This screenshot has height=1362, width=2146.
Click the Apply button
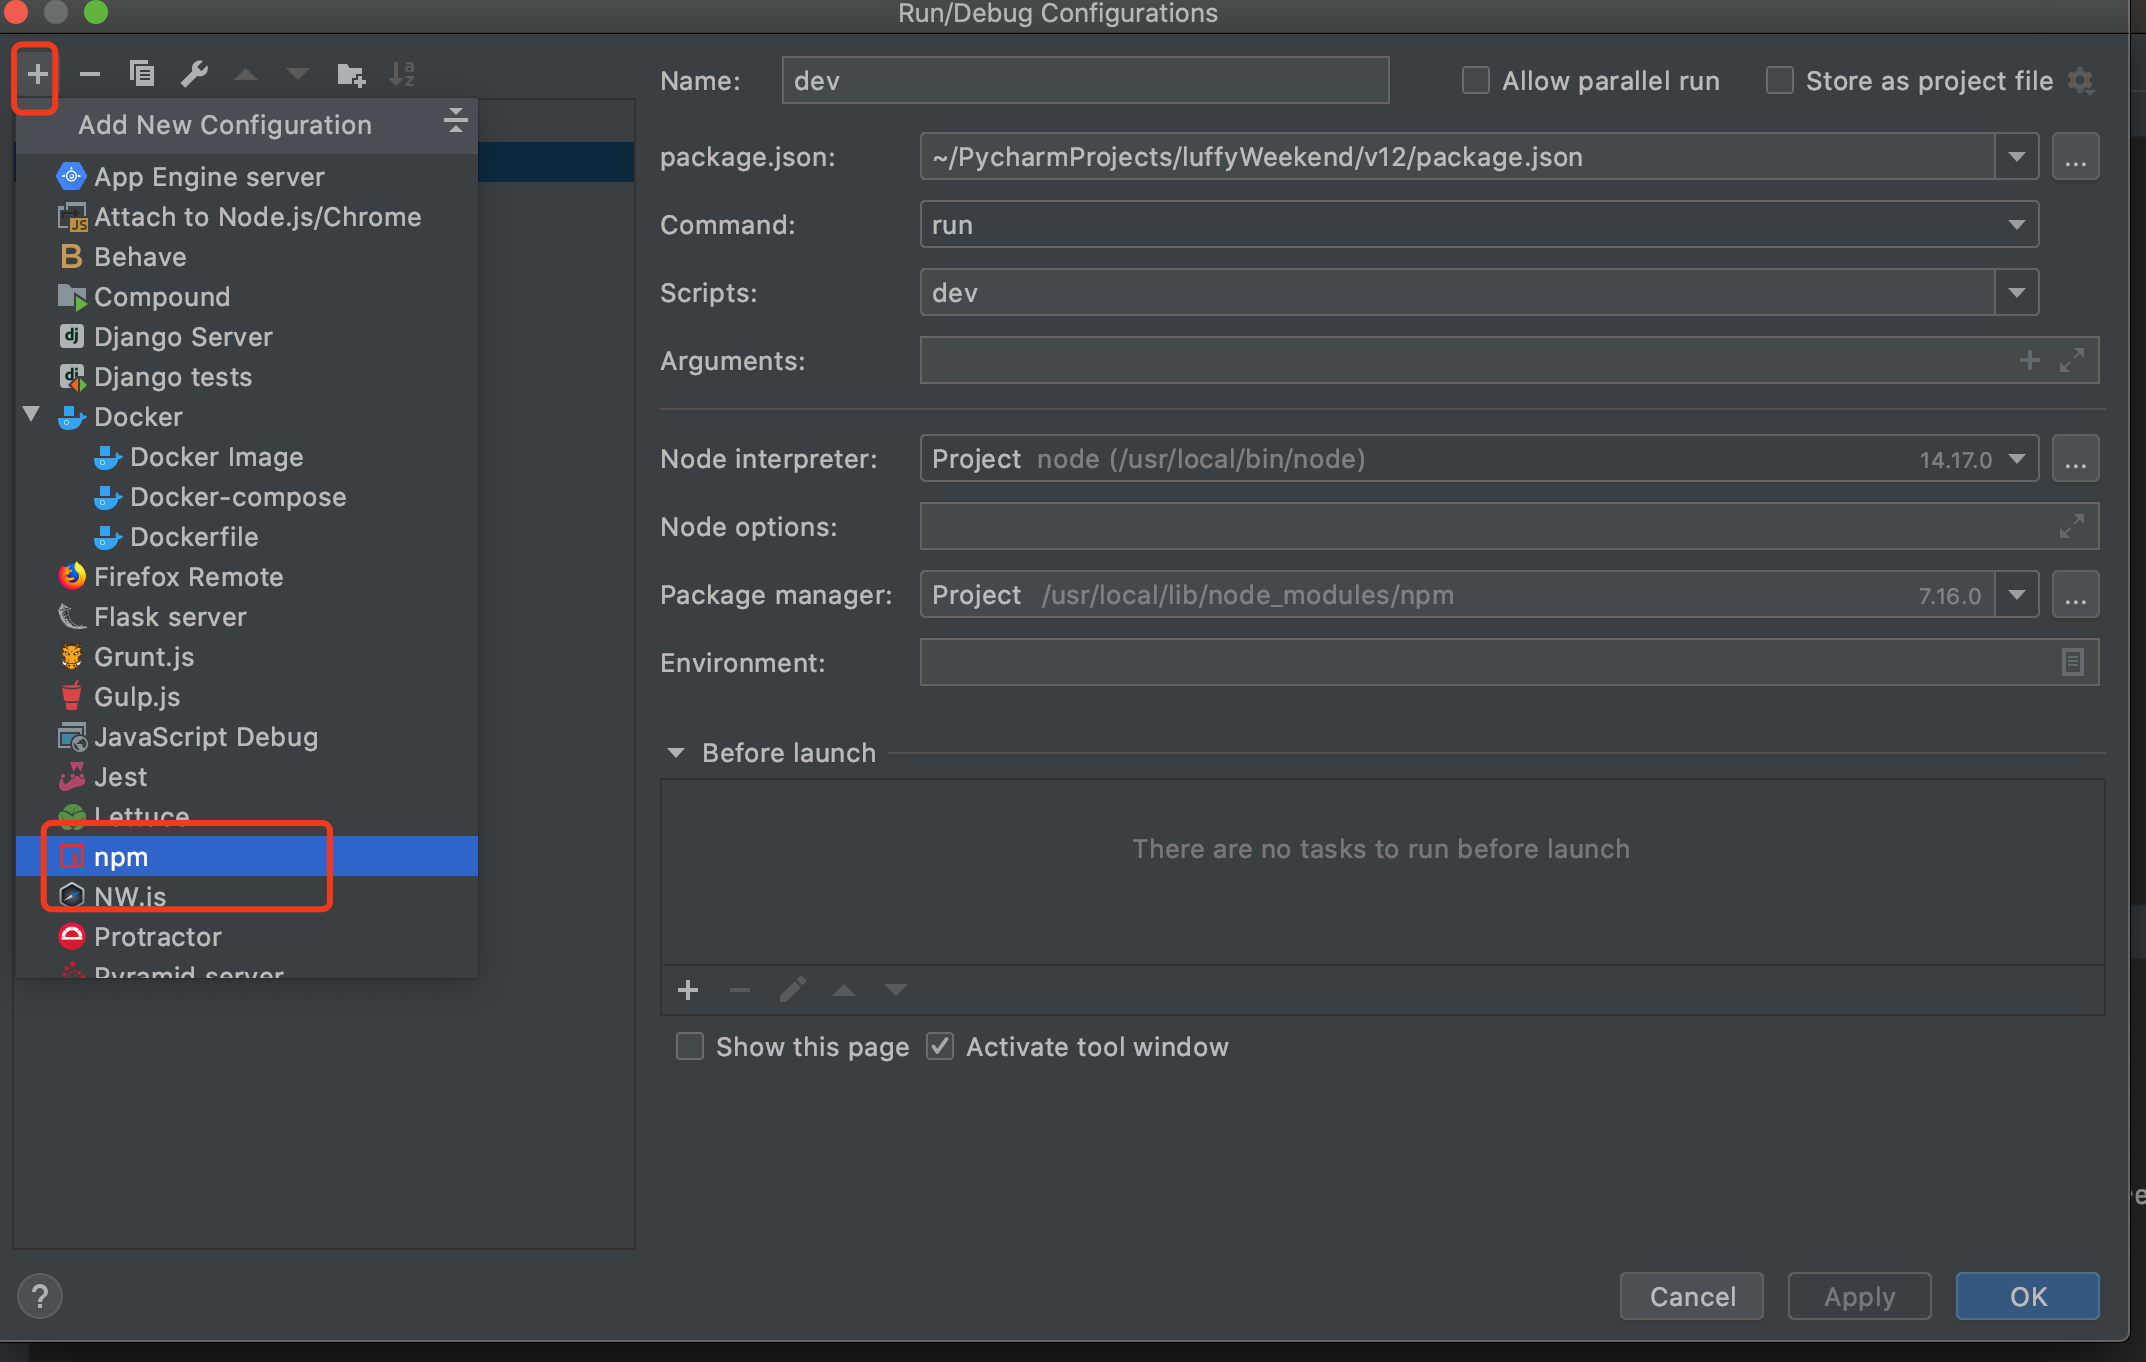[1860, 1297]
